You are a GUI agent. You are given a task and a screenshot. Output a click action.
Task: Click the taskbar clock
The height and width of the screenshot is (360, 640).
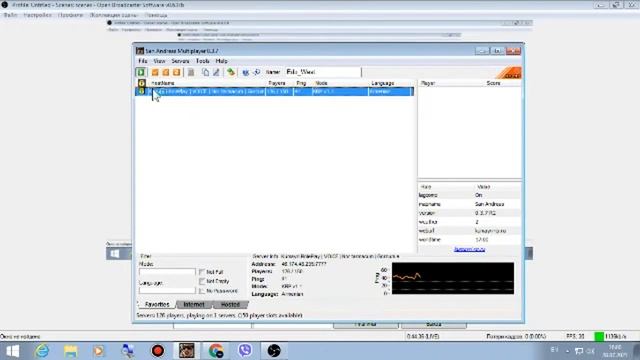point(615,351)
